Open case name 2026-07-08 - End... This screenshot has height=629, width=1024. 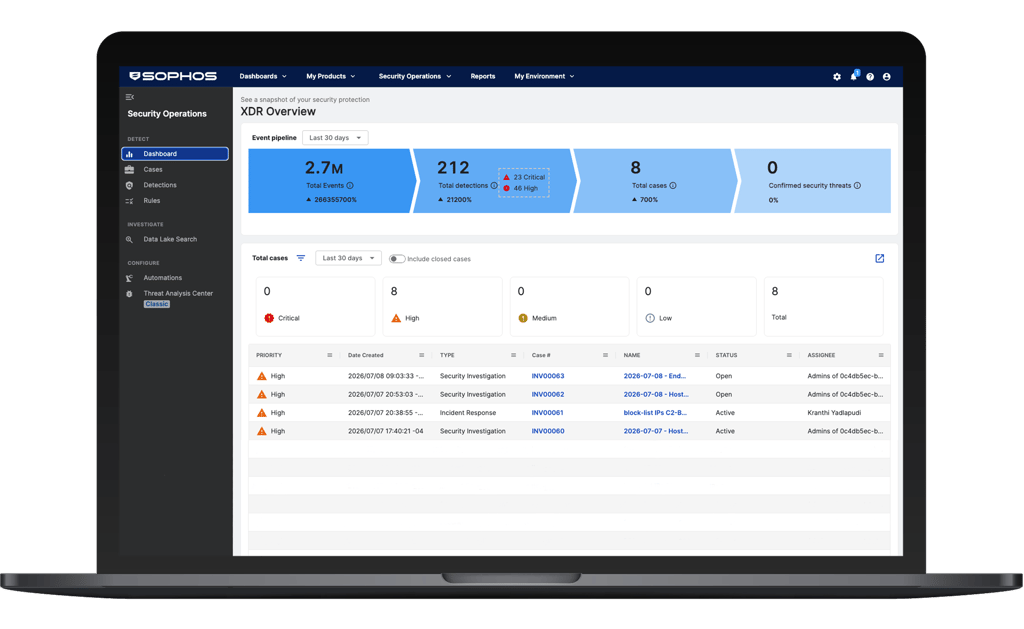(x=654, y=376)
